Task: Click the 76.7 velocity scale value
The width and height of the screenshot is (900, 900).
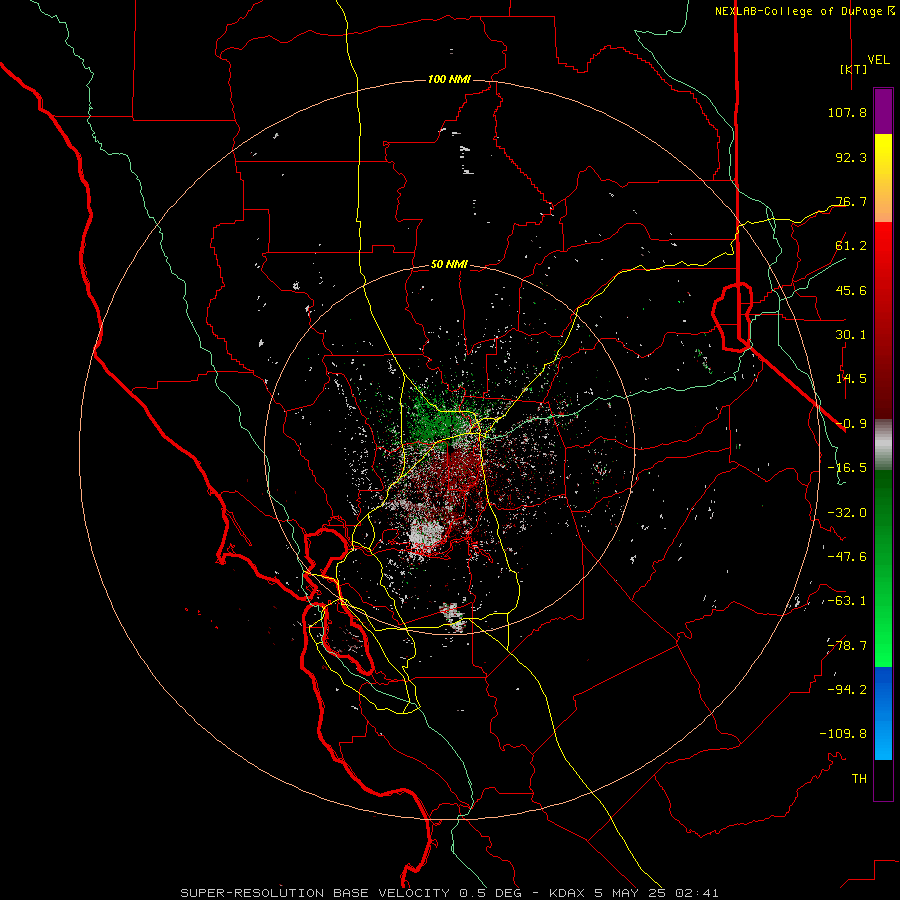Action: tap(851, 201)
